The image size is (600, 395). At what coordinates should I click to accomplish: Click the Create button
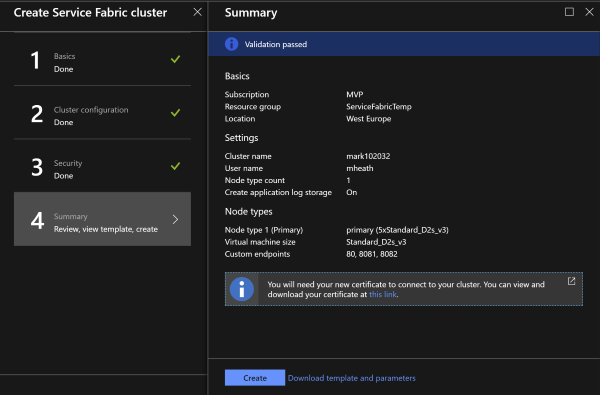pyautogui.click(x=255, y=378)
